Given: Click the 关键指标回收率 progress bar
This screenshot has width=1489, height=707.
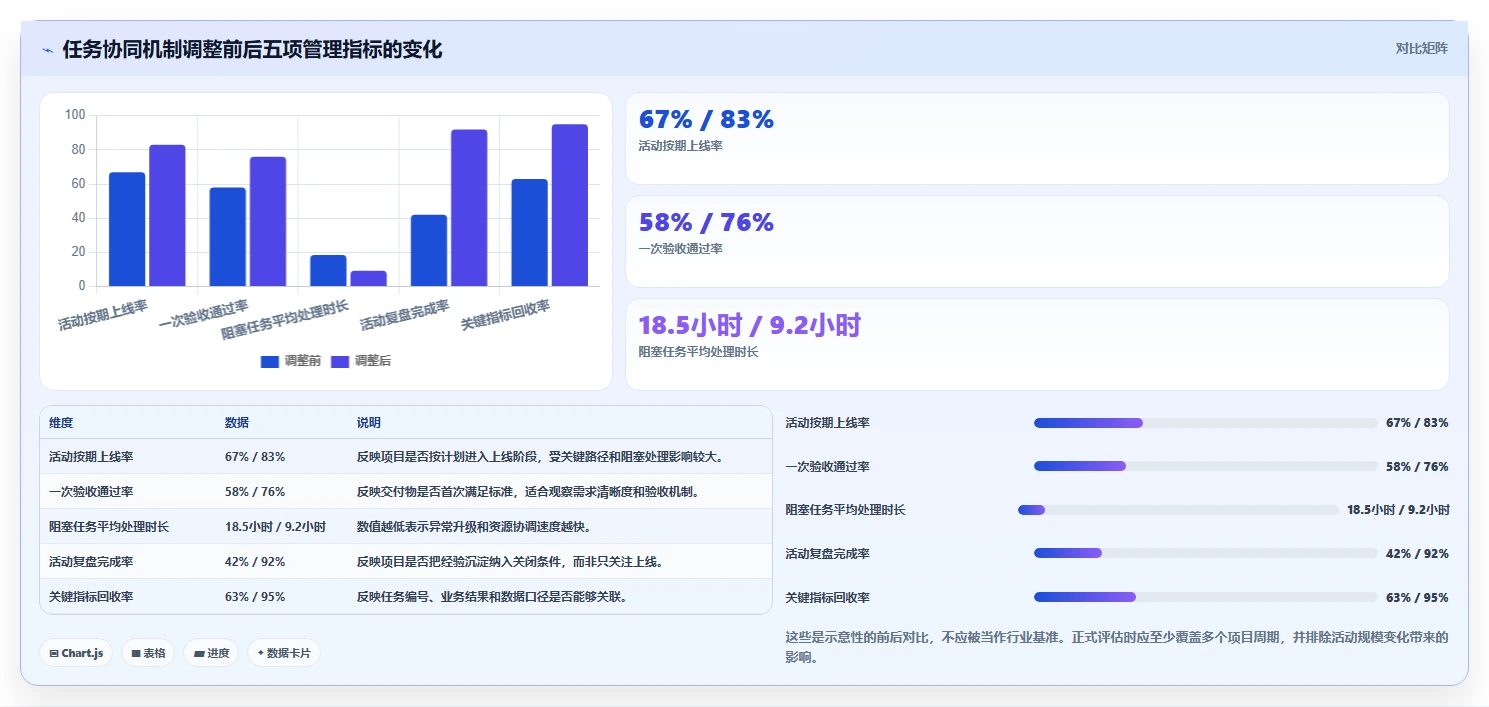Looking at the screenshot, I should [x=1205, y=597].
